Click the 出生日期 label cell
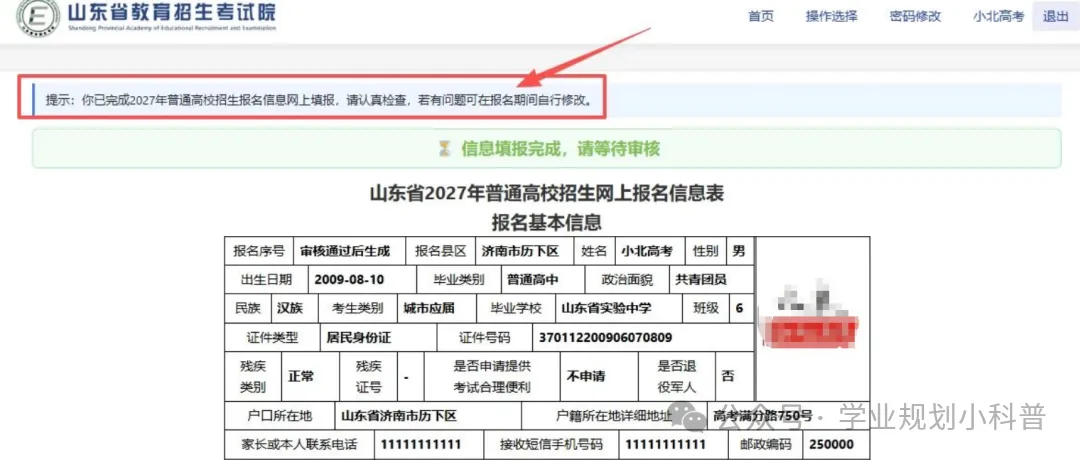 [266, 280]
